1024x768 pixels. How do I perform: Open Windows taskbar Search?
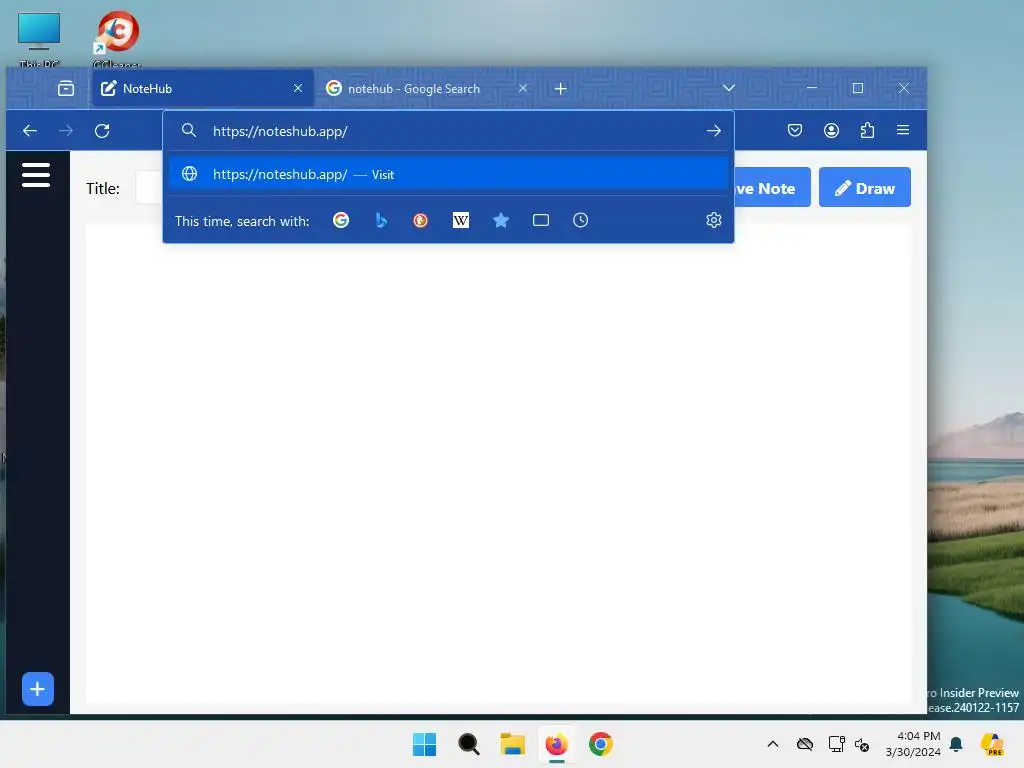click(x=469, y=744)
